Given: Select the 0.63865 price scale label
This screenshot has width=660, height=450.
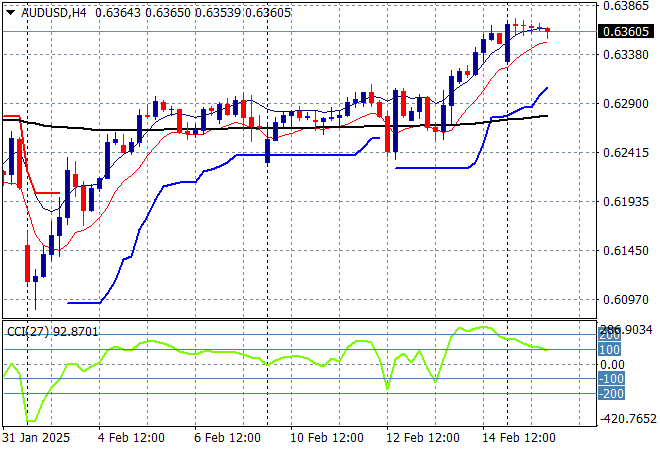Looking at the screenshot, I should pyautogui.click(x=626, y=6).
